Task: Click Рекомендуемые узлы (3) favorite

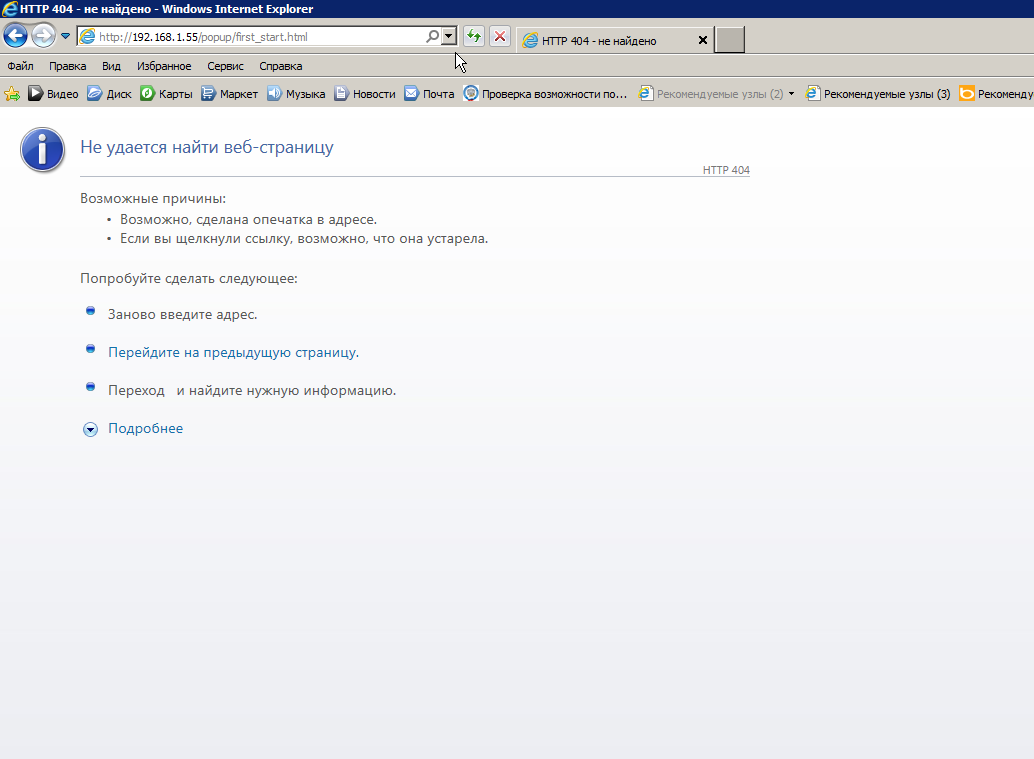Action: 878,94
